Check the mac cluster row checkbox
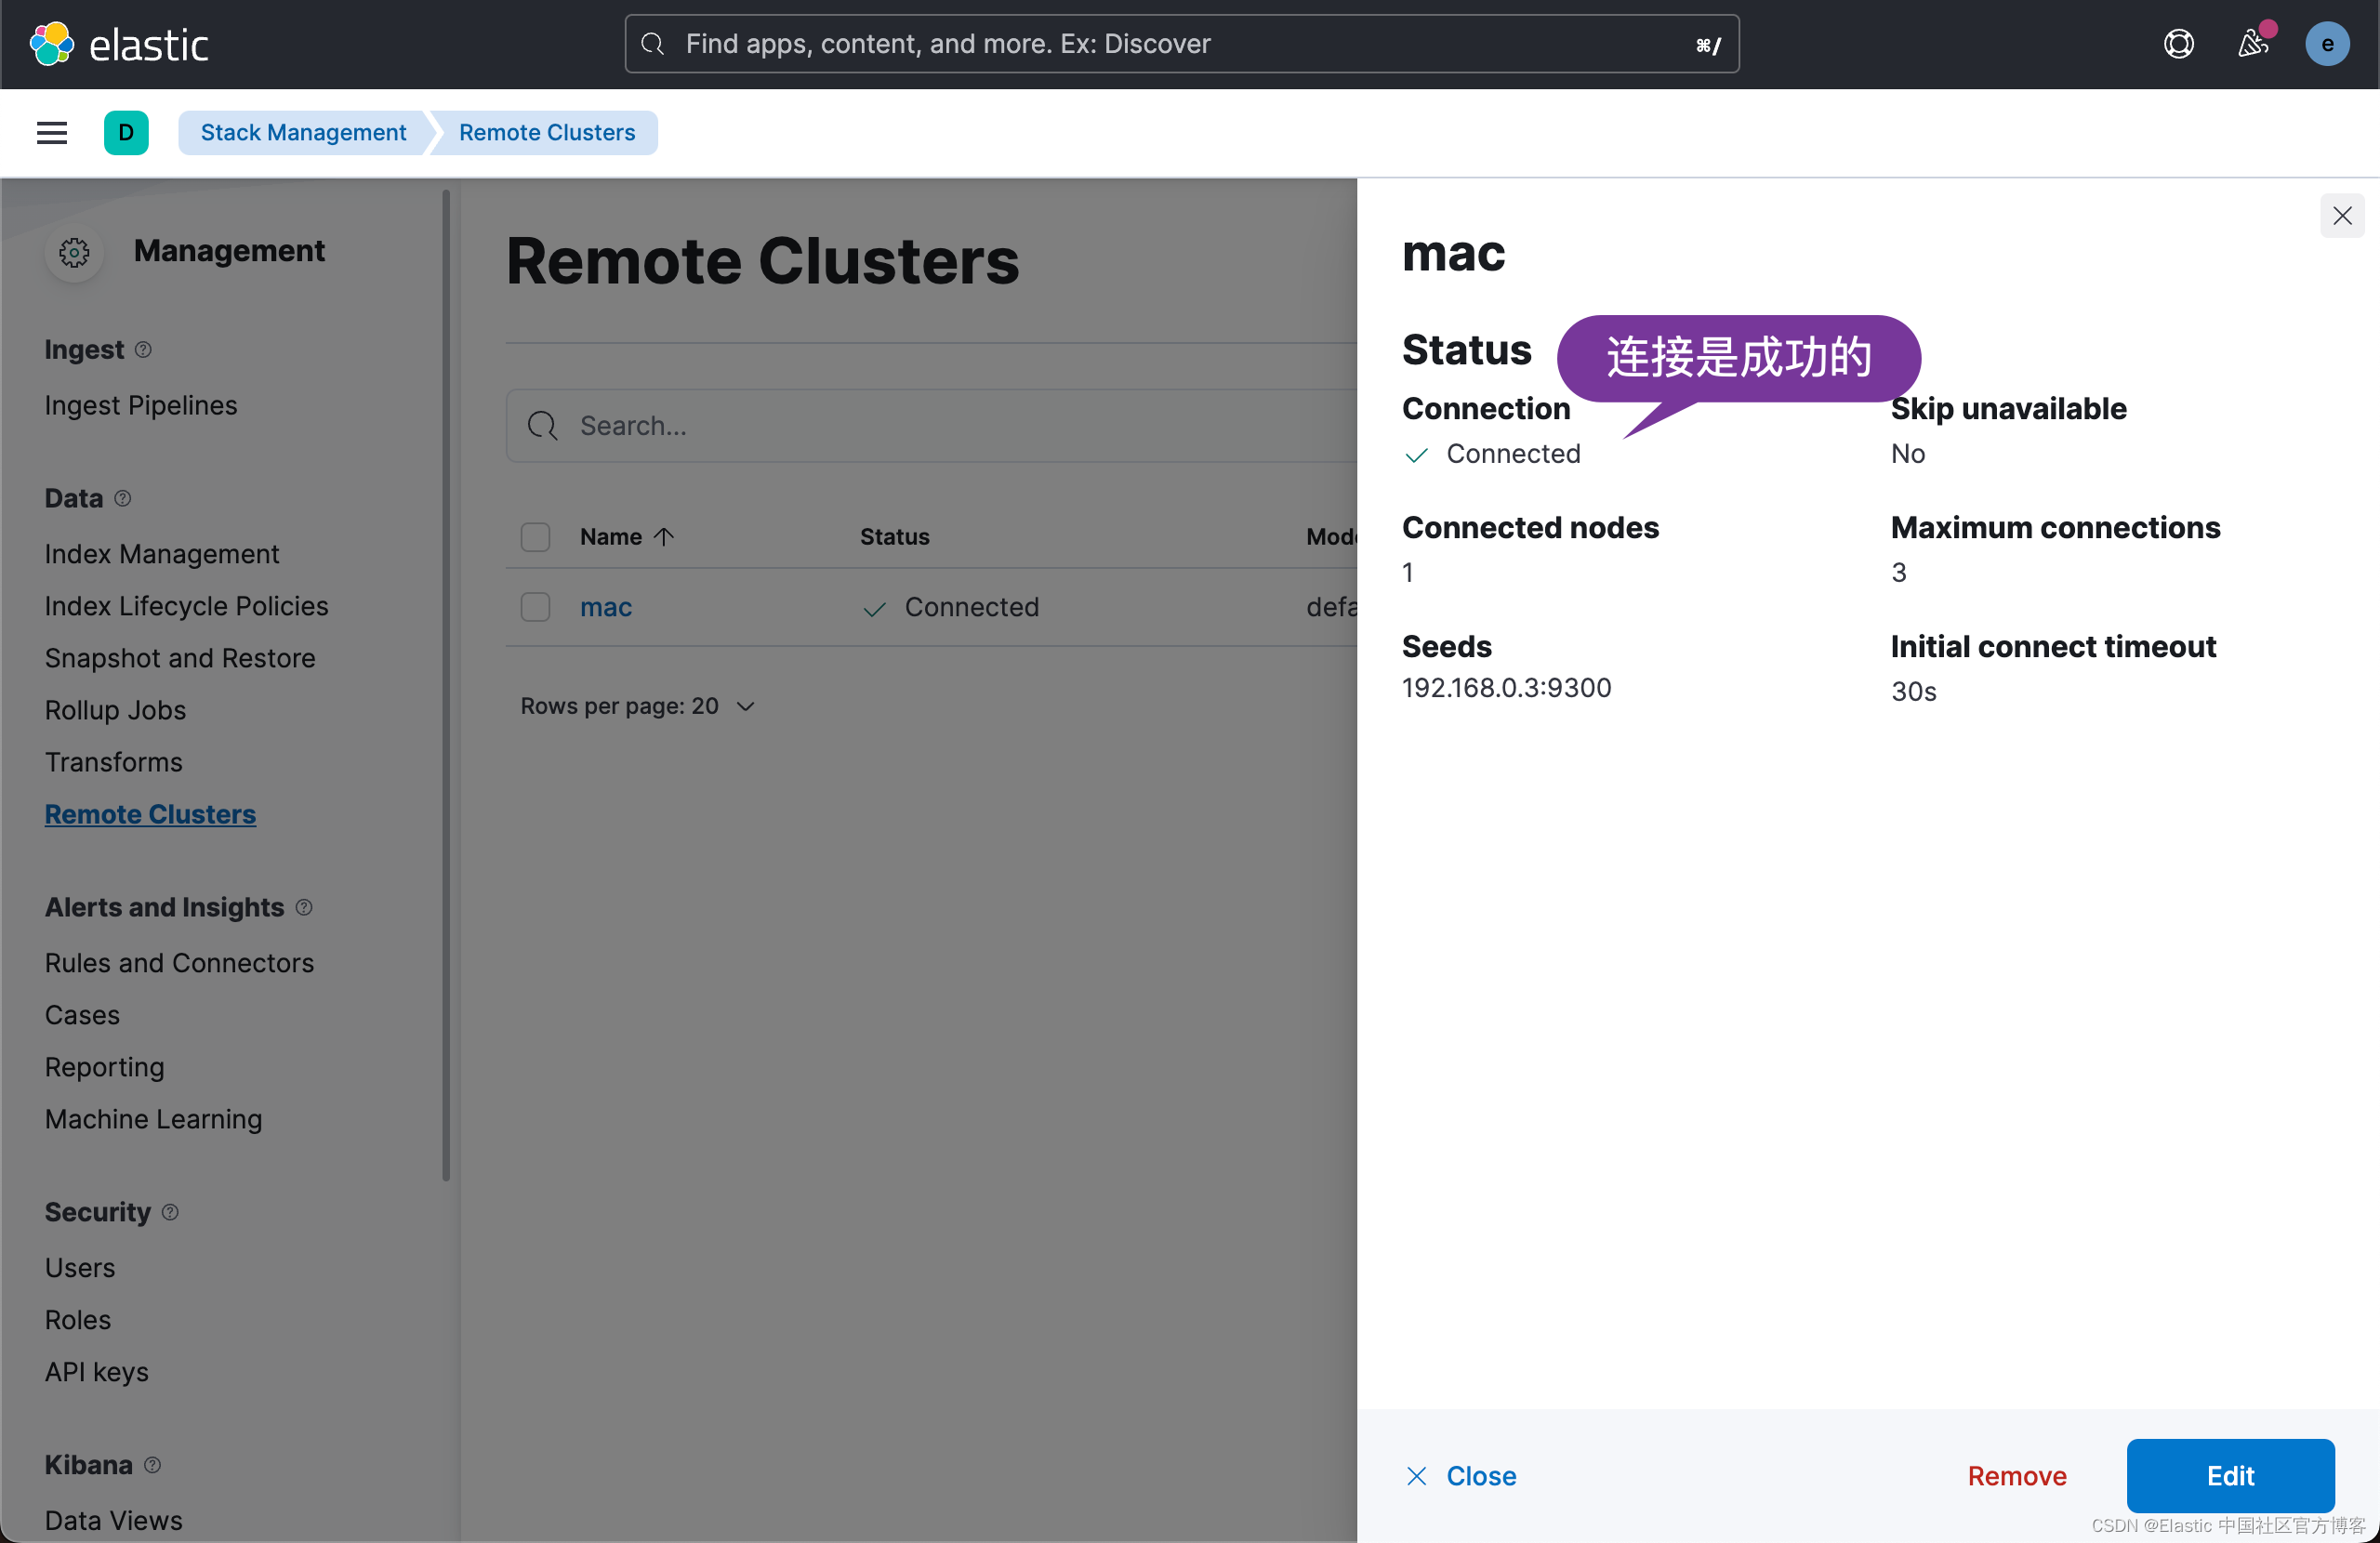The width and height of the screenshot is (2380, 1543). click(x=535, y=607)
